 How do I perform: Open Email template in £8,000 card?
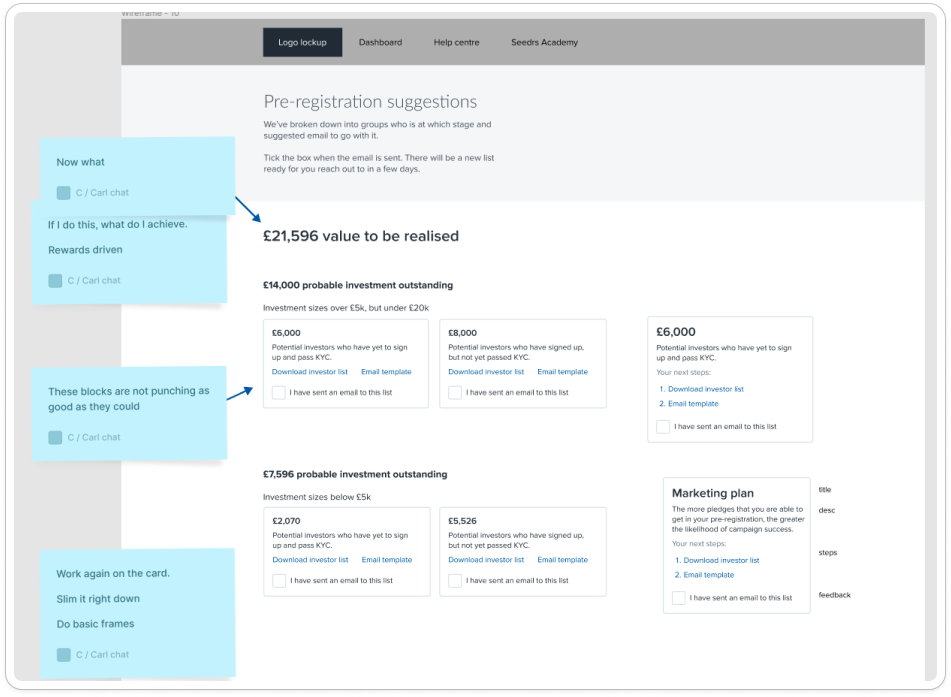point(562,372)
